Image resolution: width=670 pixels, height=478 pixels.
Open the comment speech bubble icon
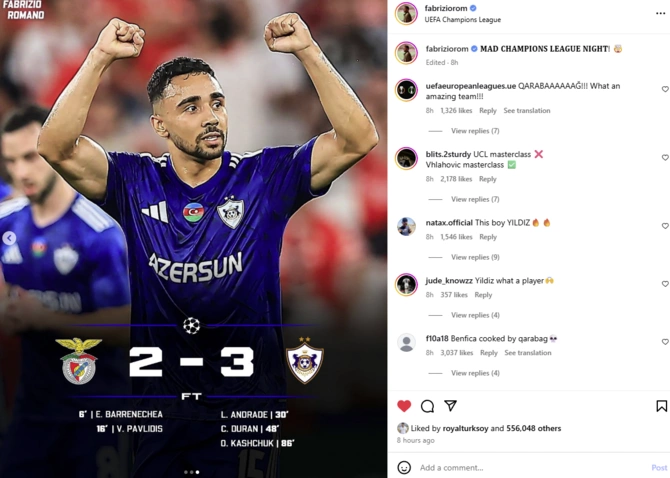(427, 406)
